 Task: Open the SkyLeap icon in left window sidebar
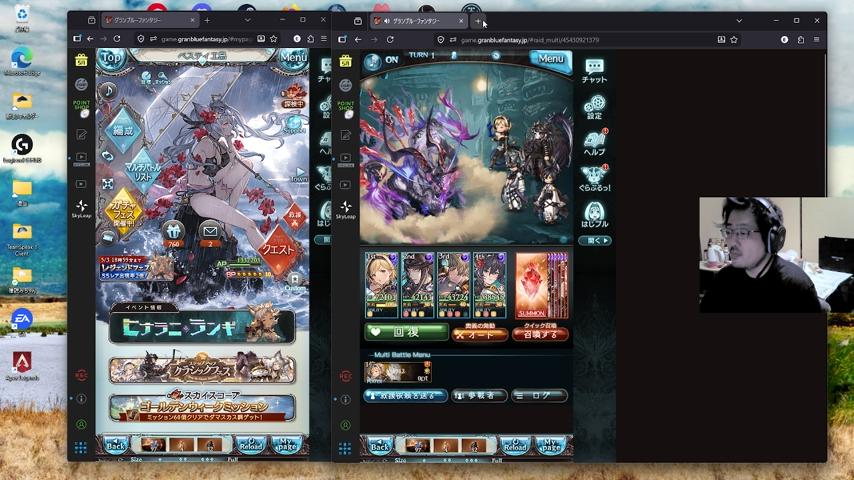pos(81,208)
